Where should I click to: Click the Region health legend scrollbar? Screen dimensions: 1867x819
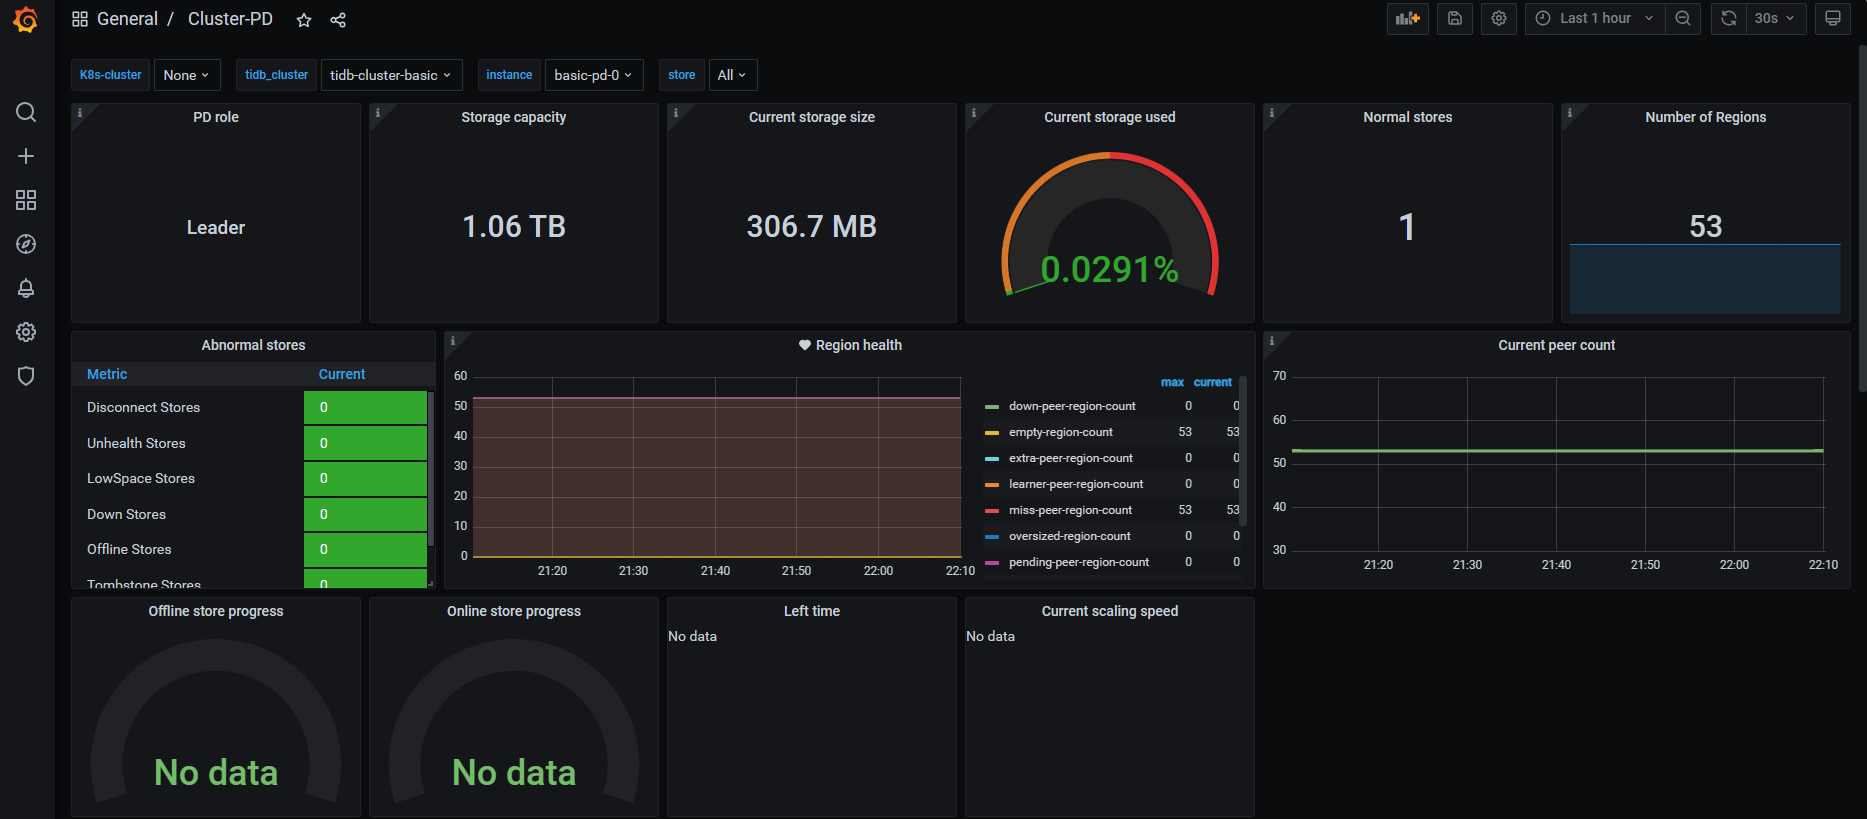coord(1243,450)
